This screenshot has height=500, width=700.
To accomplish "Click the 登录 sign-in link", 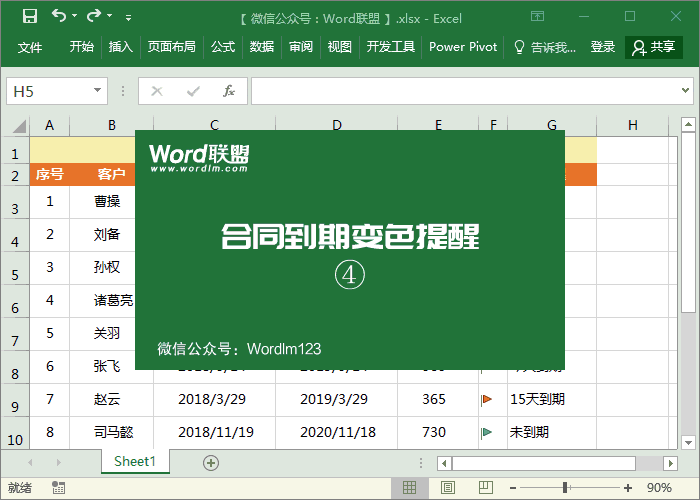I will click(x=602, y=47).
